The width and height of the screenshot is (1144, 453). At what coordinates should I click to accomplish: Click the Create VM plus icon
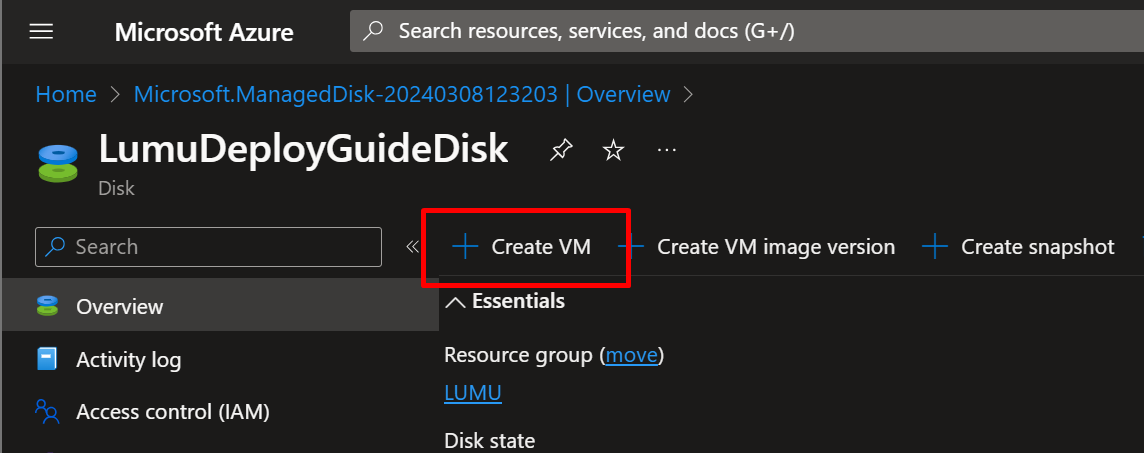coord(465,247)
